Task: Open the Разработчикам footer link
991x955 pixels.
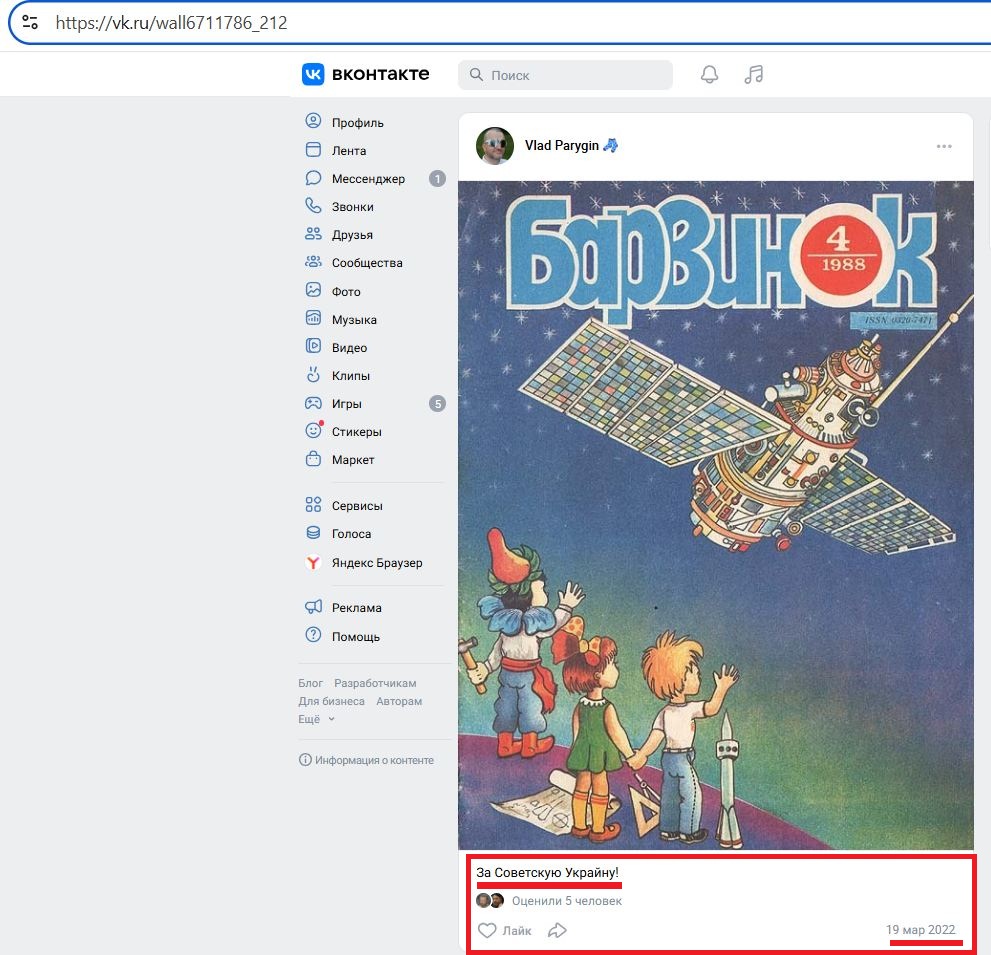Action: [x=375, y=683]
